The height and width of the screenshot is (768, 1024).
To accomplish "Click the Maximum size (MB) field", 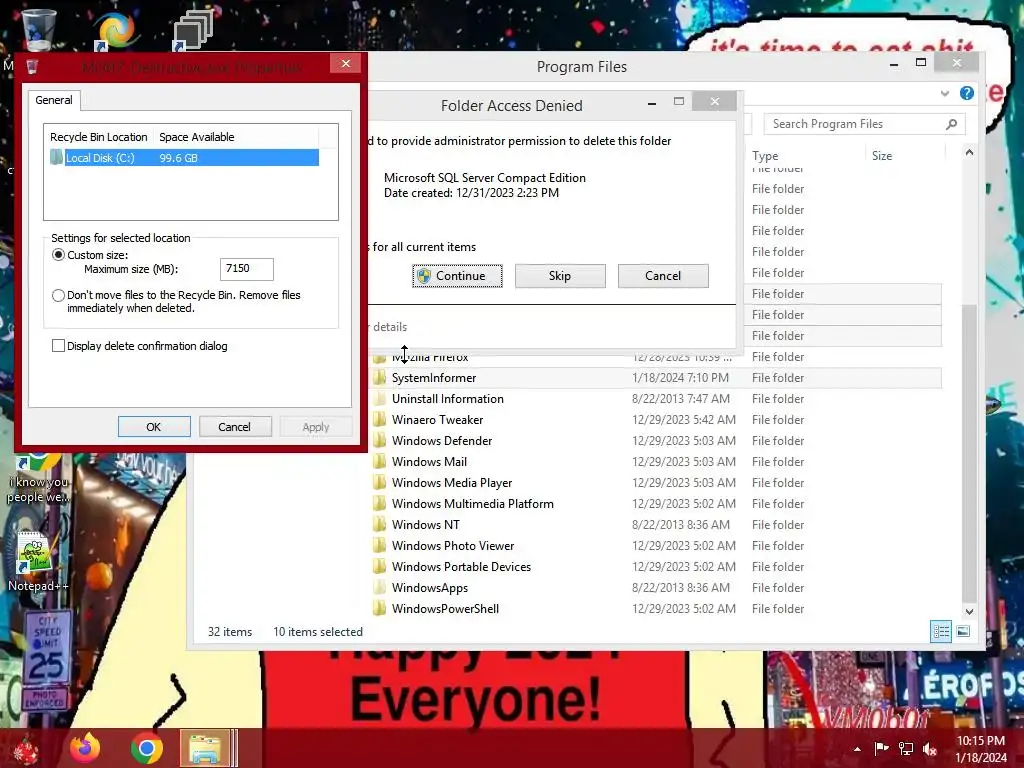I will [247, 268].
